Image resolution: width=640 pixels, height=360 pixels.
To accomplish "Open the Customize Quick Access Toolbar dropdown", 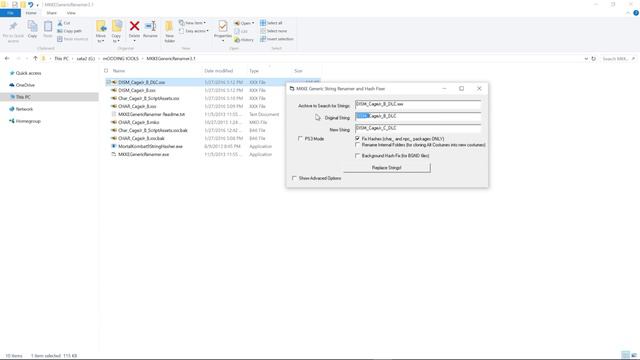I will coord(38,5).
